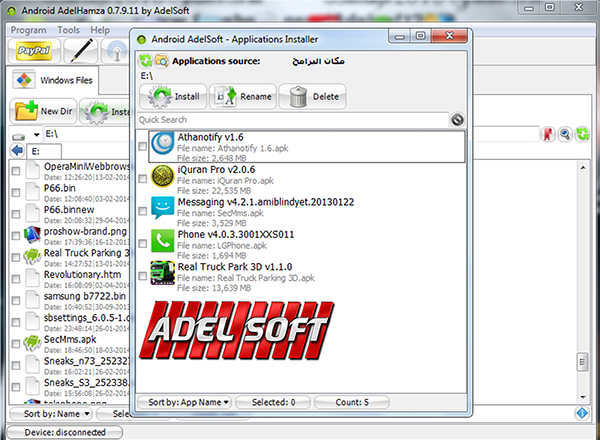This screenshot has height=440, width=600.
Task: Check the OperaMiniWebbrowser file checkbox
Action: [x=16, y=171]
